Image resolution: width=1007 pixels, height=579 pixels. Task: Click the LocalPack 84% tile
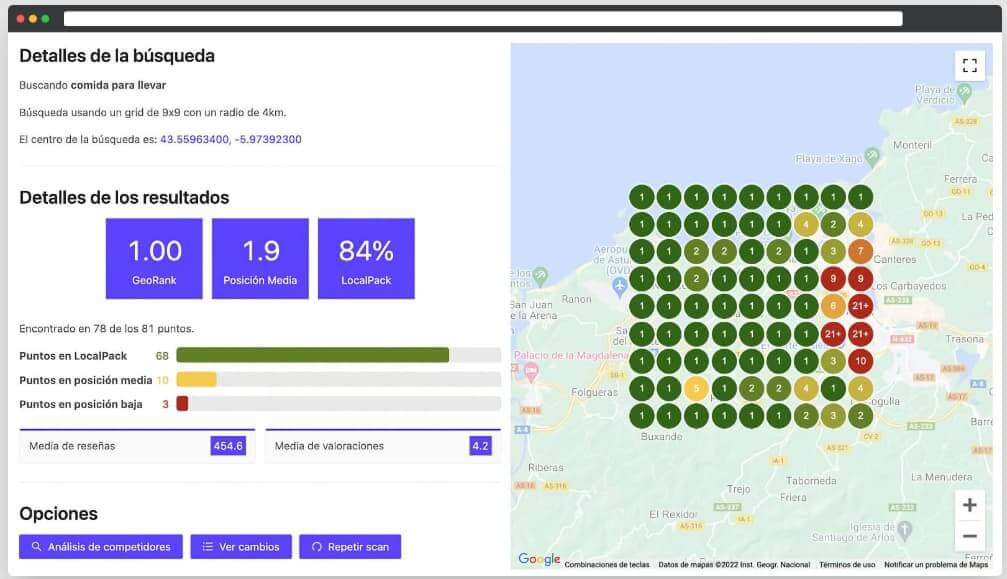click(x=366, y=258)
